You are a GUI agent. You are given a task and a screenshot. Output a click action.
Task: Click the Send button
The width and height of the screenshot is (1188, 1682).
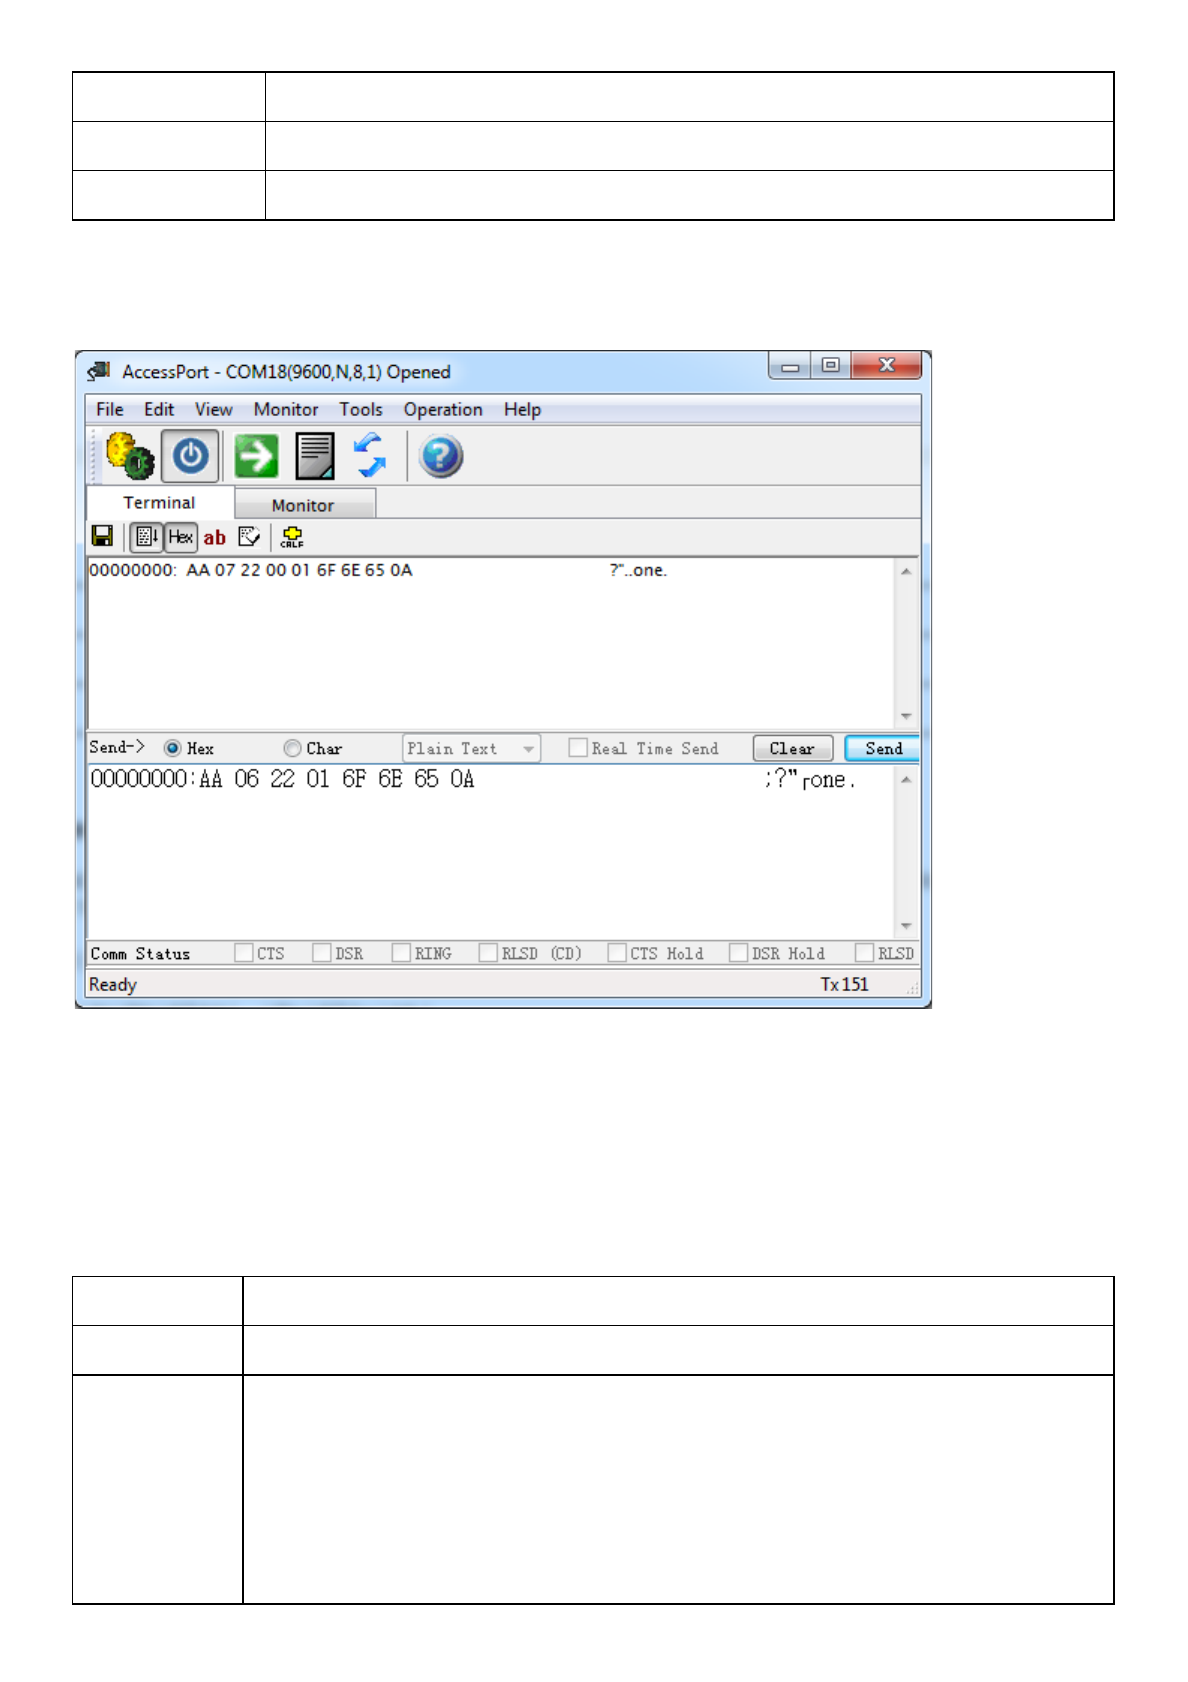[x=883, y=748]
